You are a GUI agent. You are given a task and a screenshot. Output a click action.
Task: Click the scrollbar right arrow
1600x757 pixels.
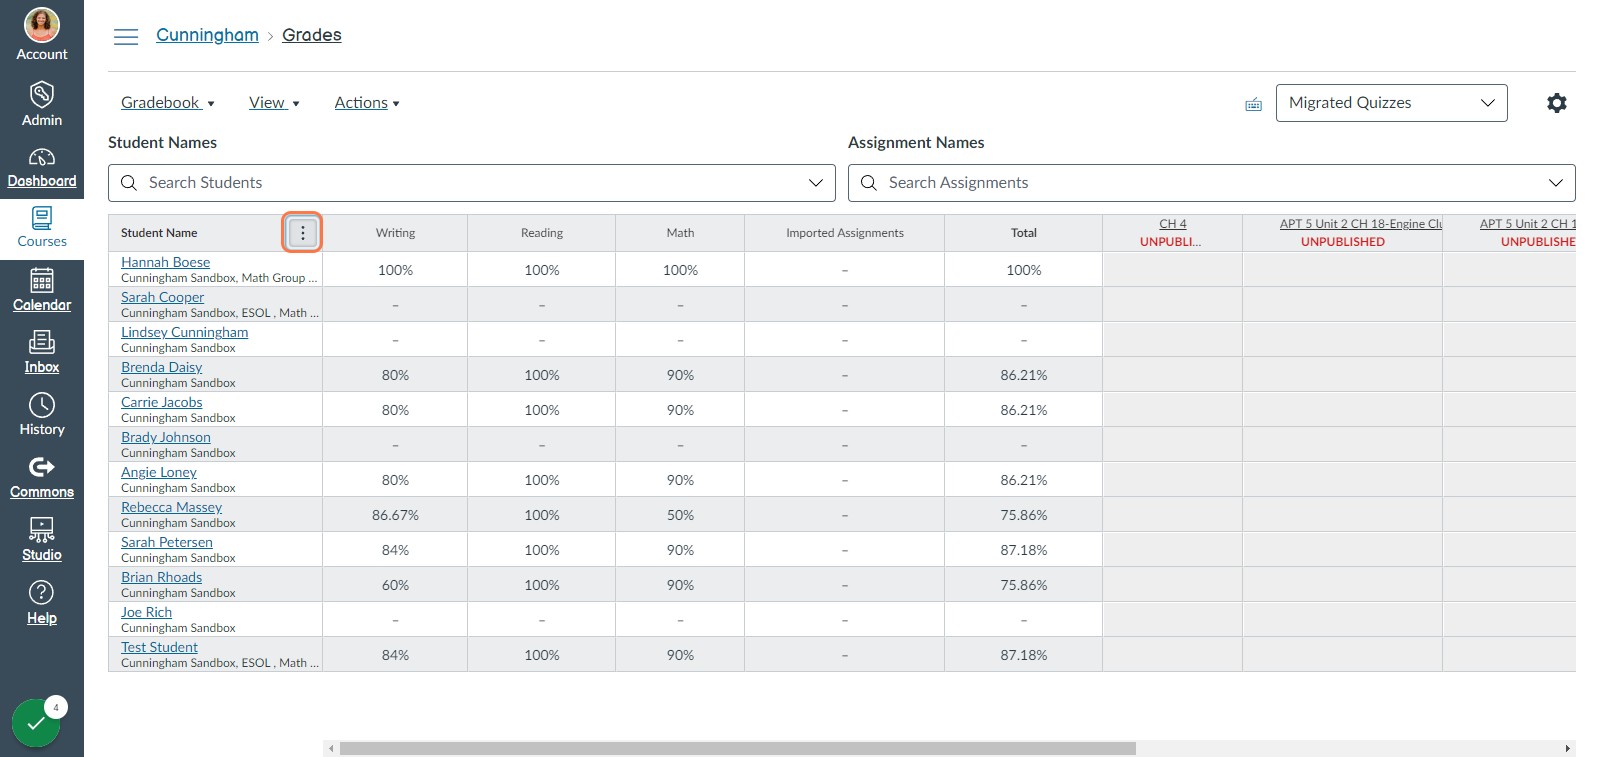[1567, 748]
